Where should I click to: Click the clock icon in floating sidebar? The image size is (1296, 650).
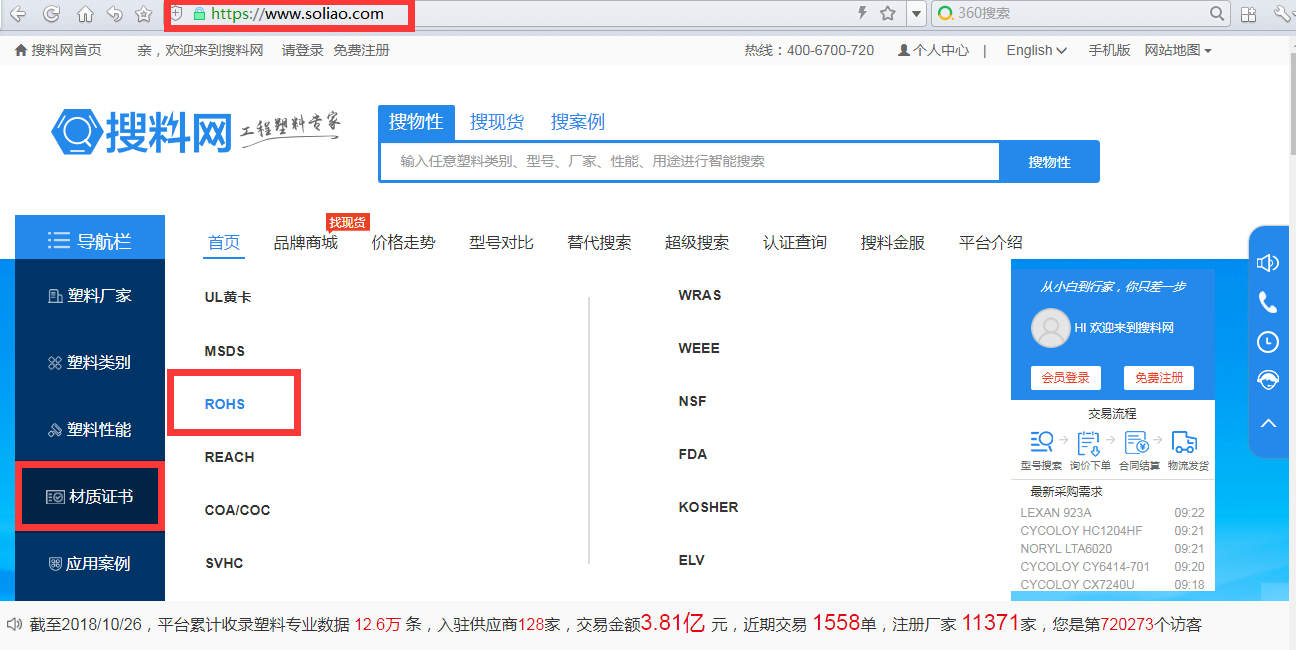1268,342
